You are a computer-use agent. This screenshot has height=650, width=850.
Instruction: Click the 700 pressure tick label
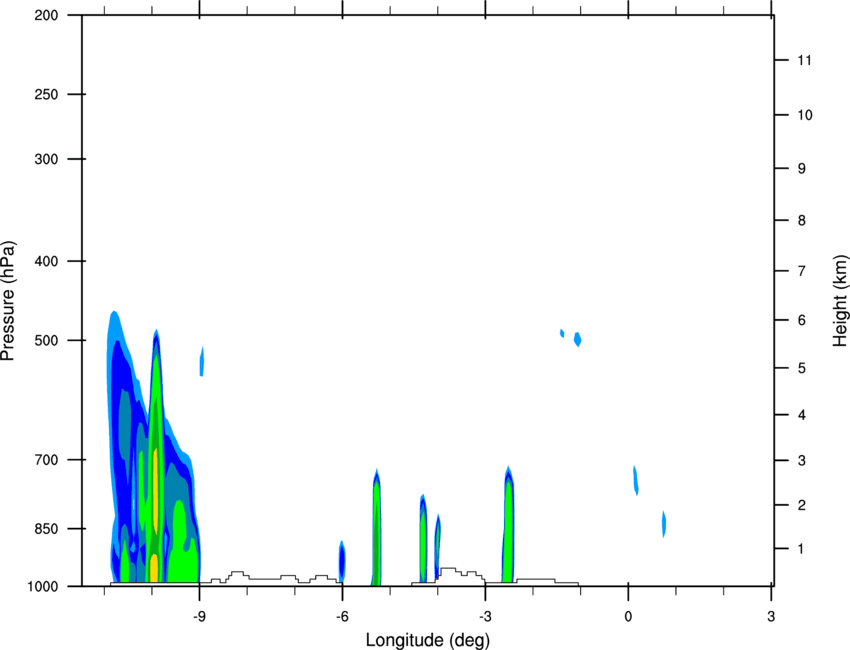(x=46, y=460)
